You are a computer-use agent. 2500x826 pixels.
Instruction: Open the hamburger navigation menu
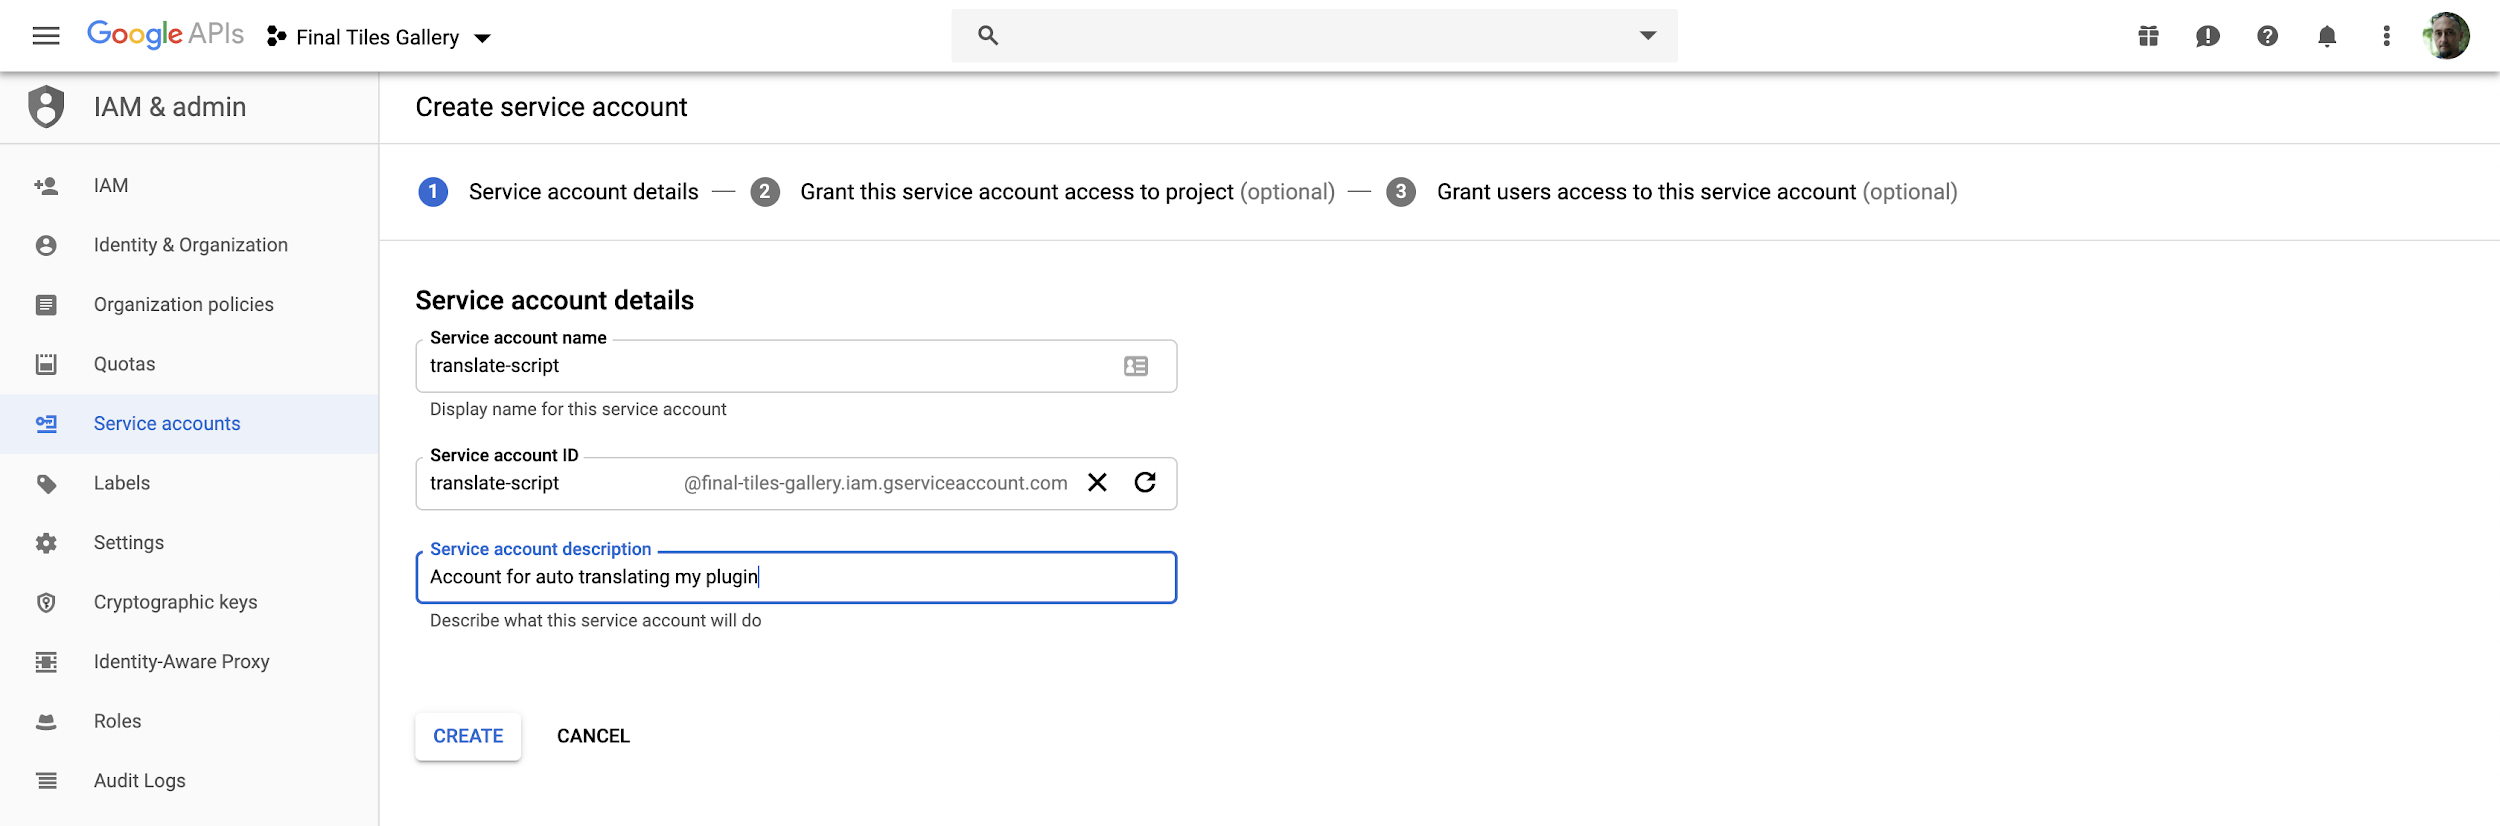[46, 36]
